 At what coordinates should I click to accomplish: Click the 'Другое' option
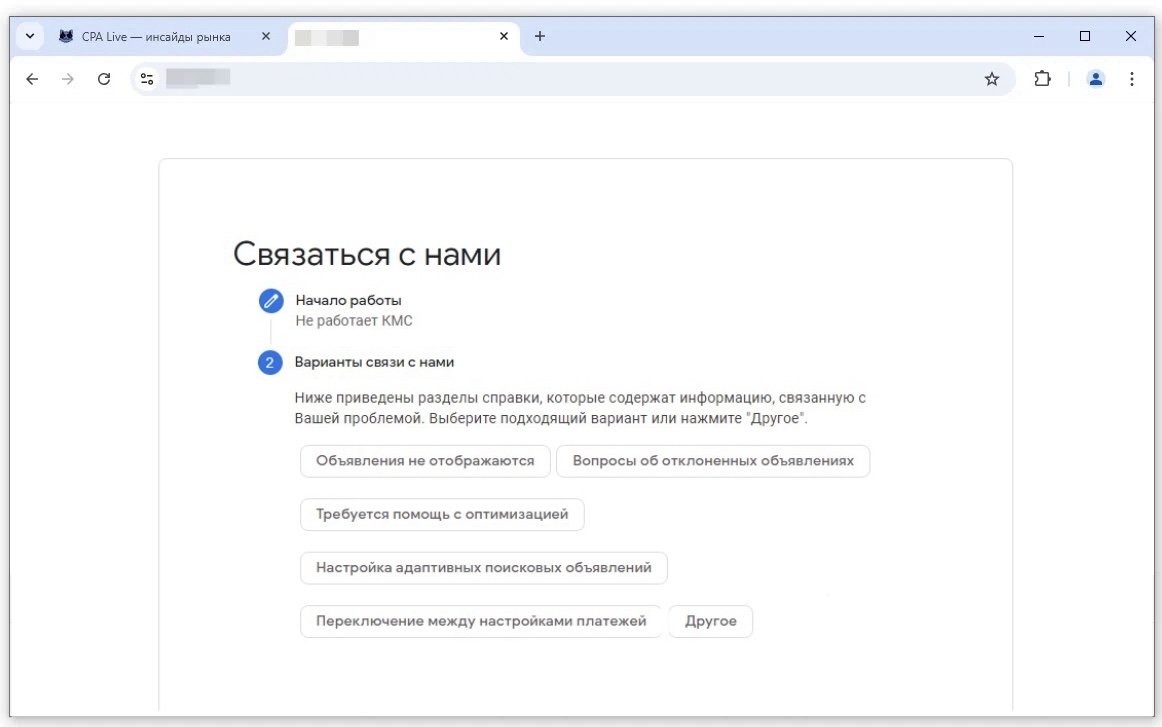click(x=711, y=621)
